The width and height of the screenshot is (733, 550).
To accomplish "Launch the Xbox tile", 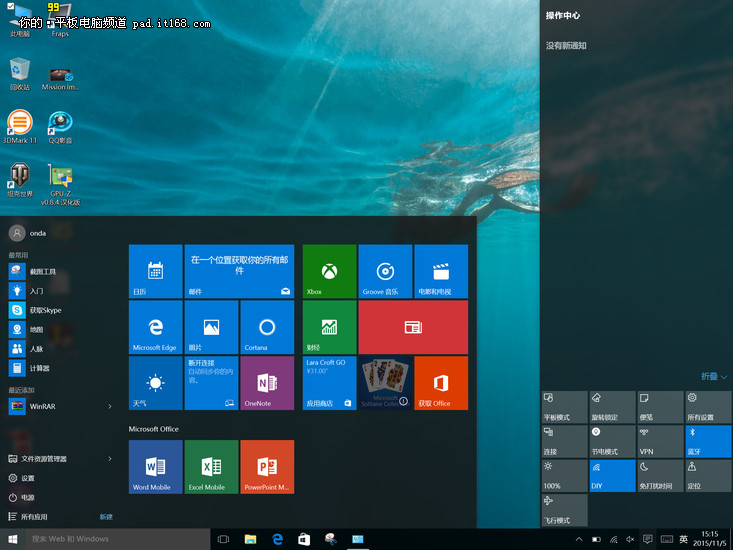I will point(330,271).
